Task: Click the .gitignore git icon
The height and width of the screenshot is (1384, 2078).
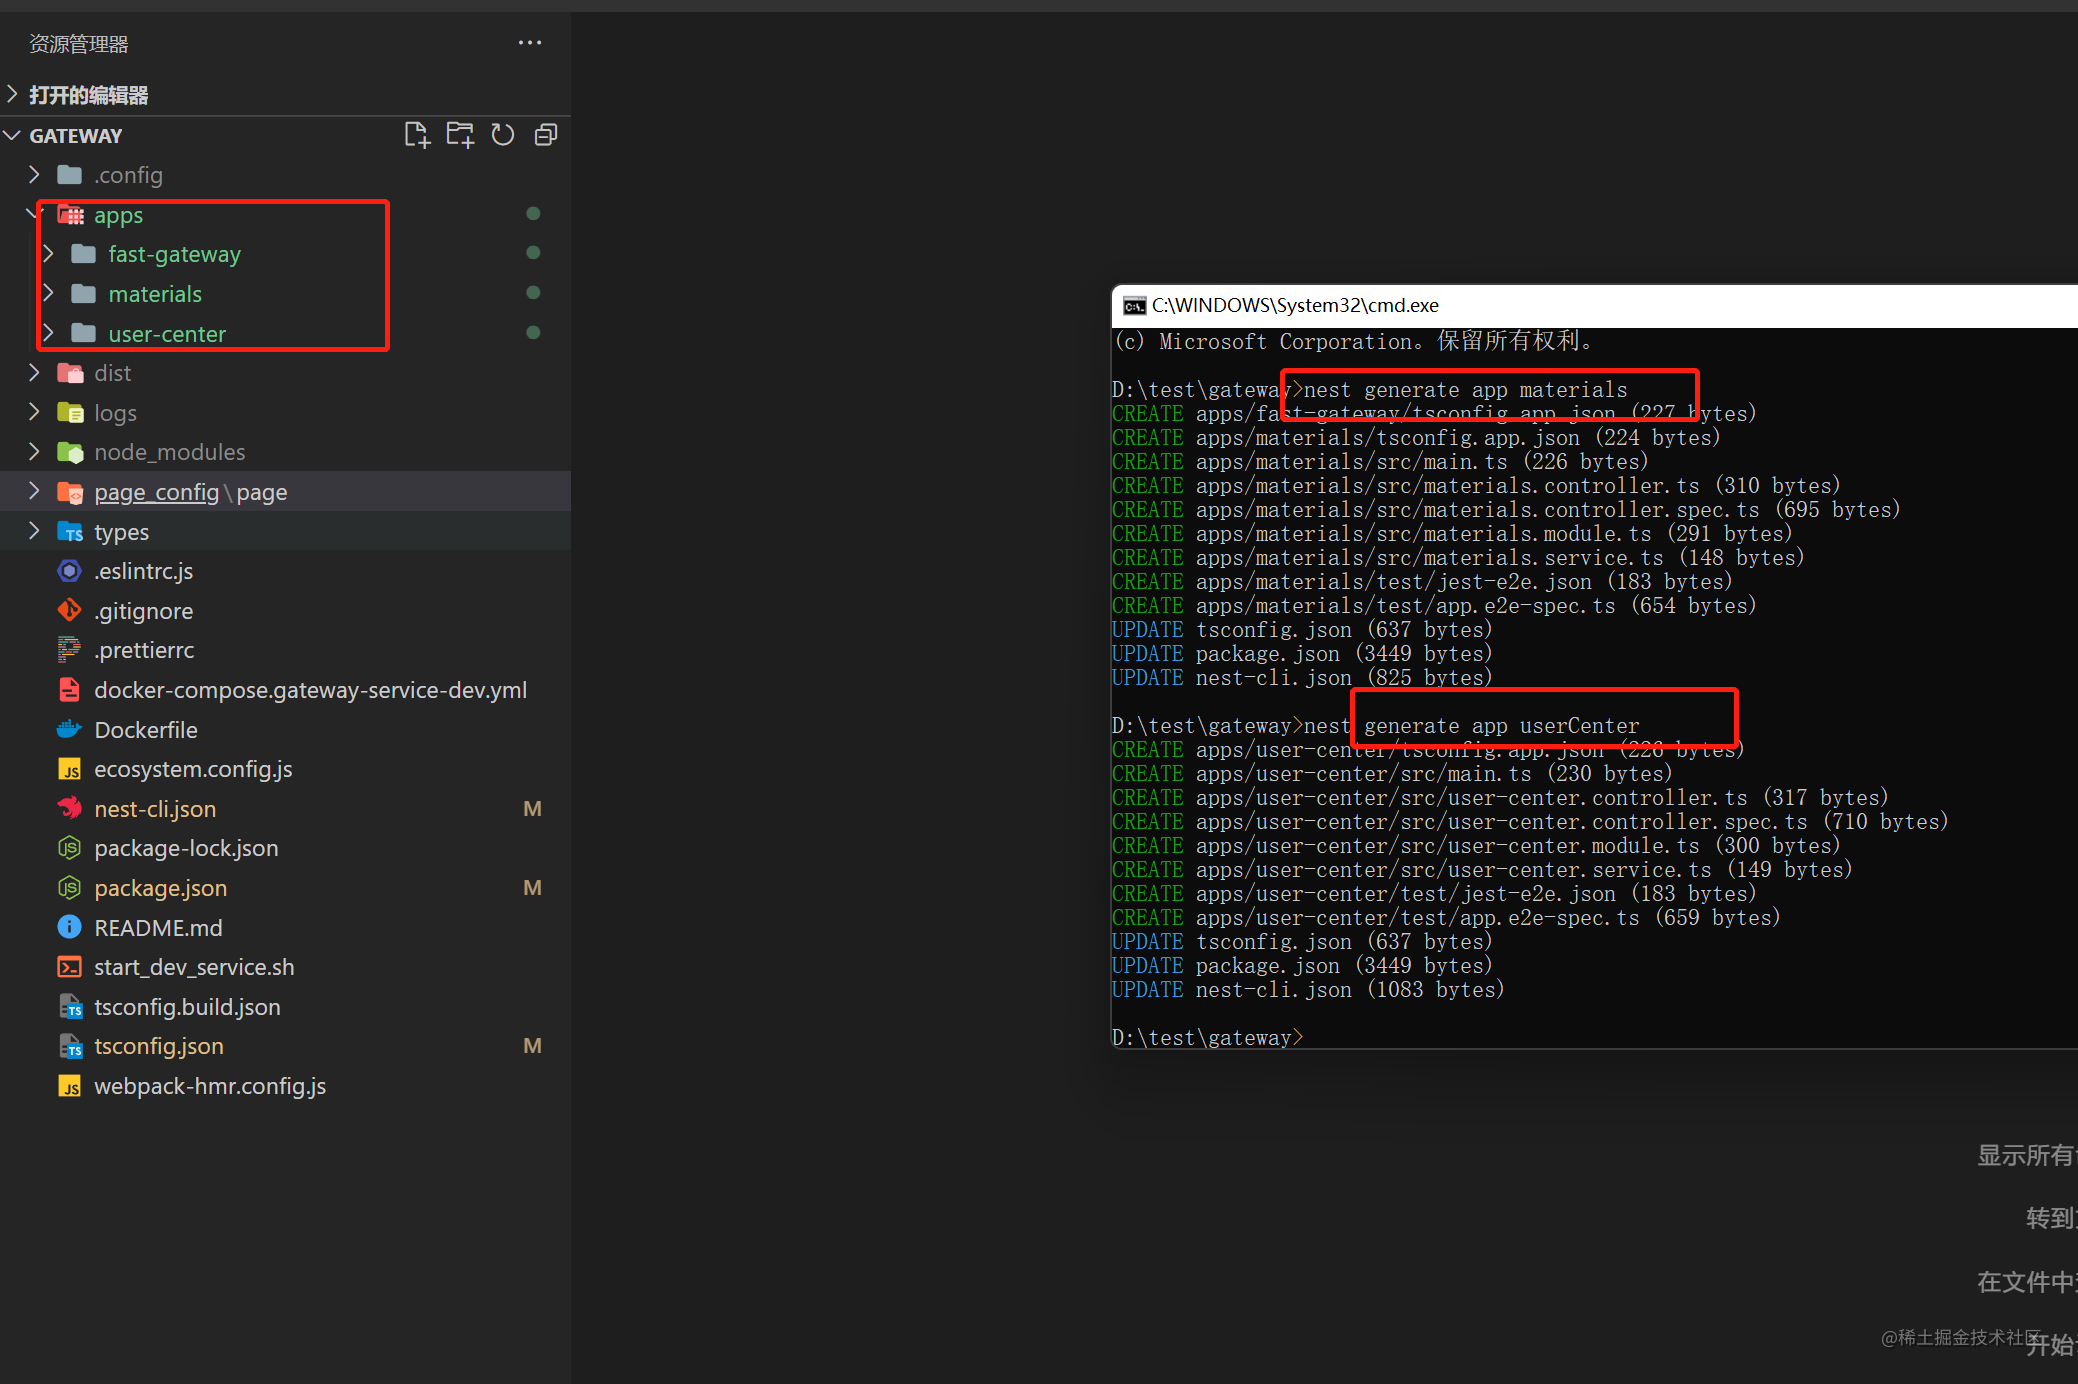Action: click(69, 611)
